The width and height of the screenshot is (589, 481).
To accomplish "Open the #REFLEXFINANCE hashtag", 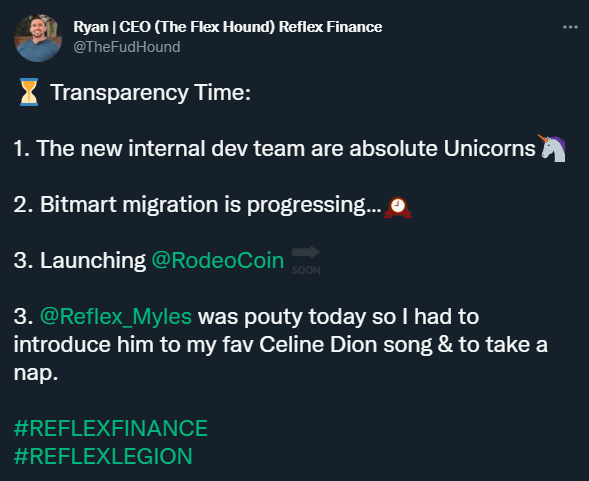I will [x=111, y=428].
